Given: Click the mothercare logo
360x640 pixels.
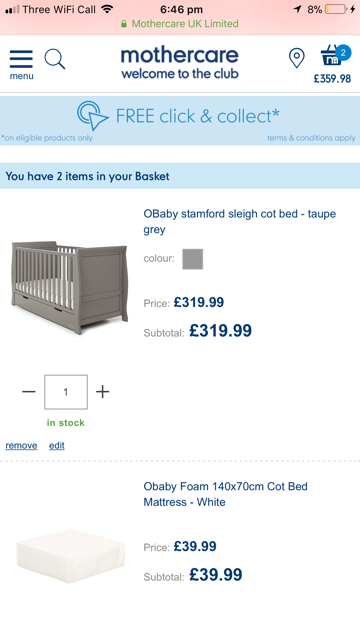Looking at the screenshot, I should coord(180,62).
